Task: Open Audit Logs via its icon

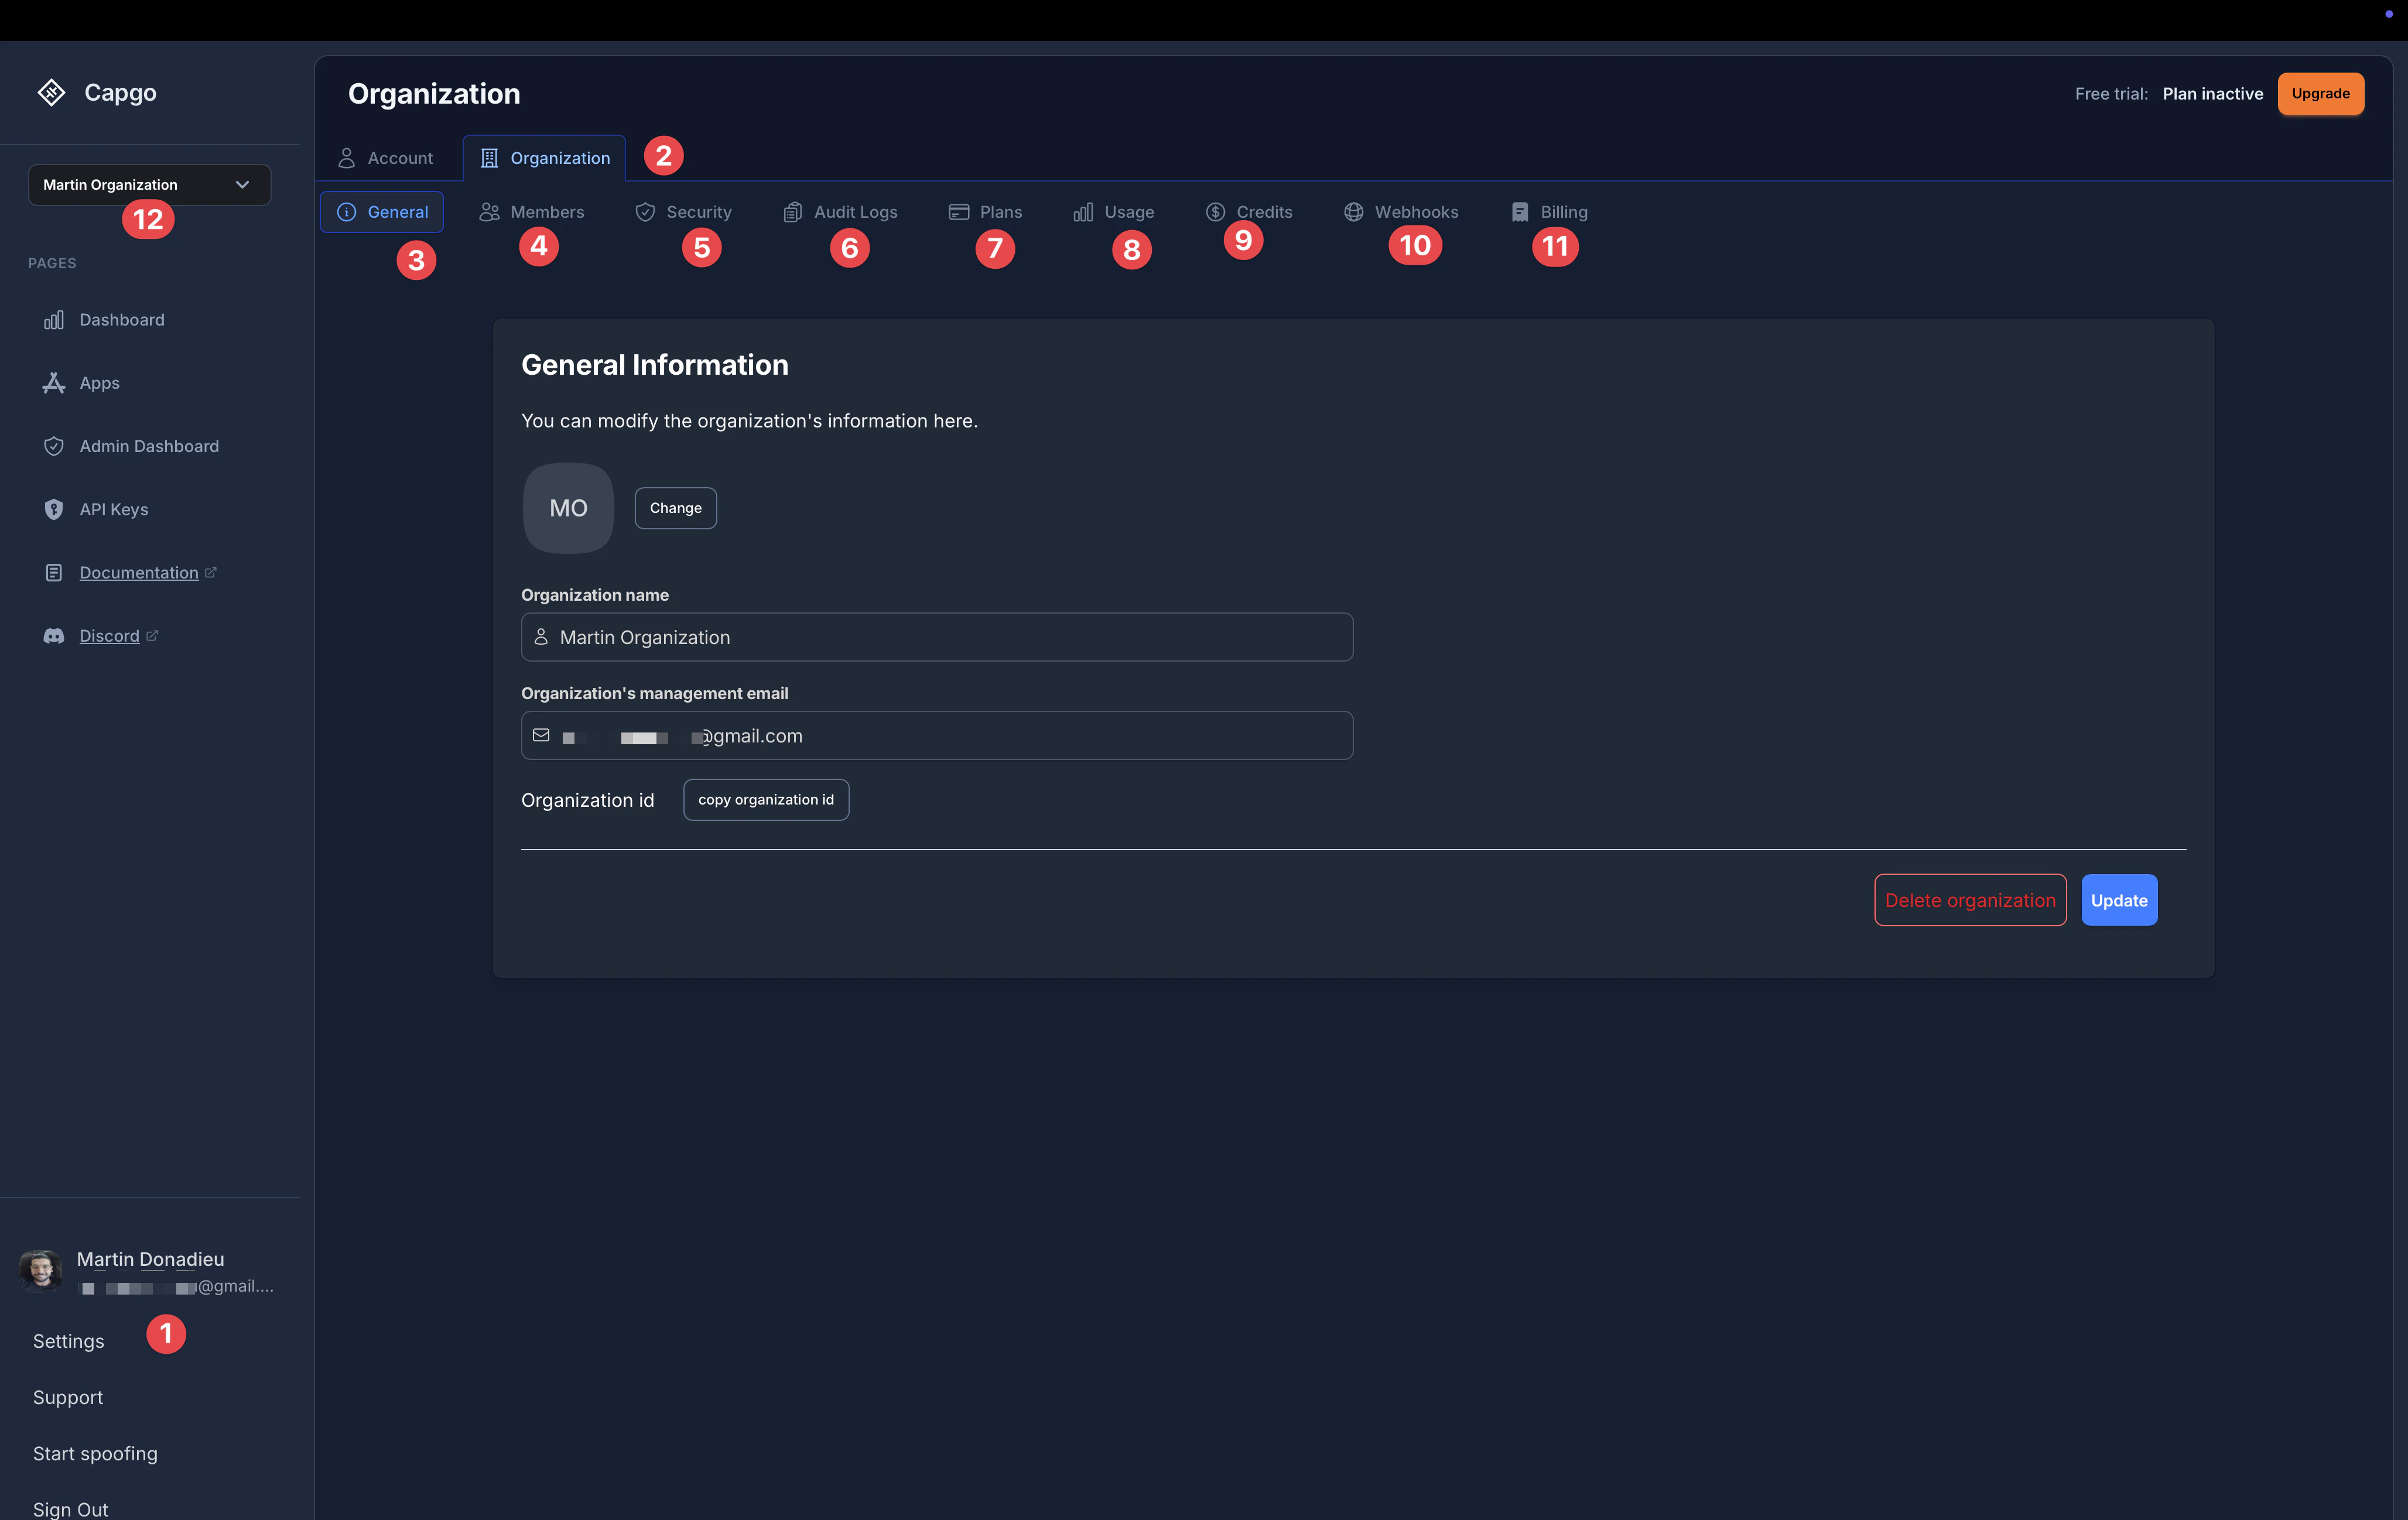Action: (x=793, y=211)
